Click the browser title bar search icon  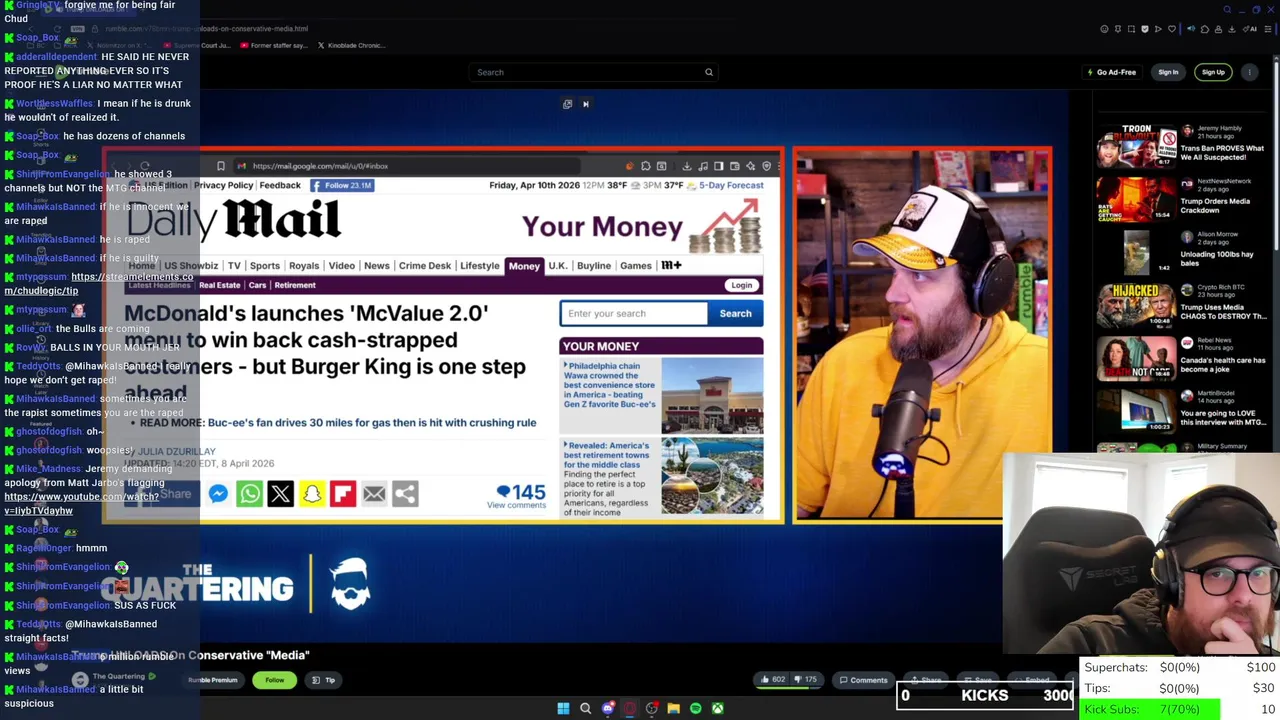(1227, 10)
